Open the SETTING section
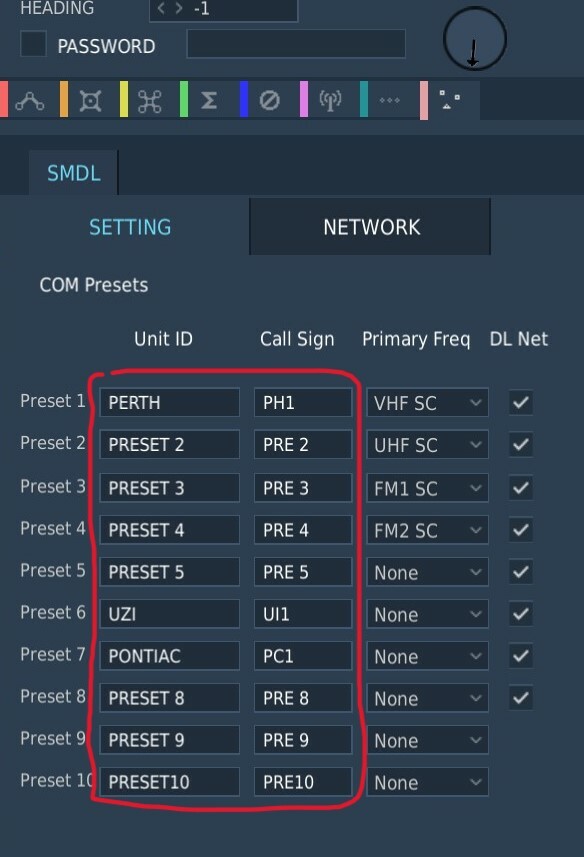Image resolution: width=584 pixels, height=857 pixels. pyautogui.click(x=130, y=226)
